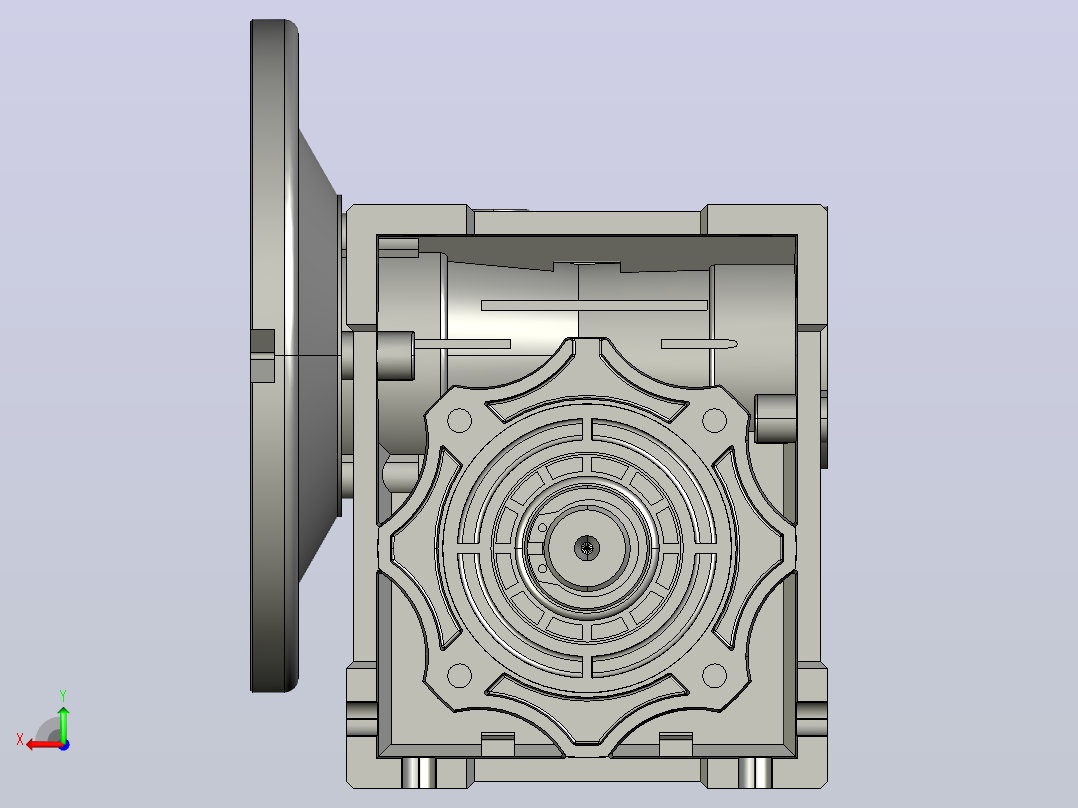Screen dimensions: 1078x808
Task: Select the large round motor flange disc
Action: coord(274,356)
